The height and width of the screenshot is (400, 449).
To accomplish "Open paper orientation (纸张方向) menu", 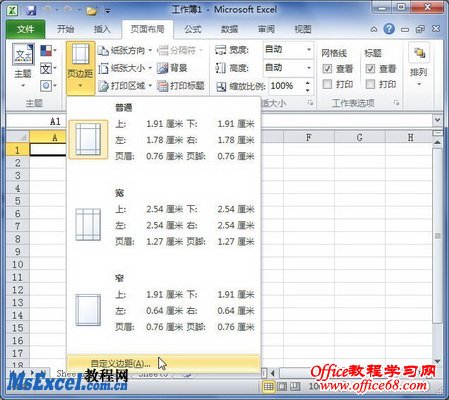I will [x=125, y=51].
